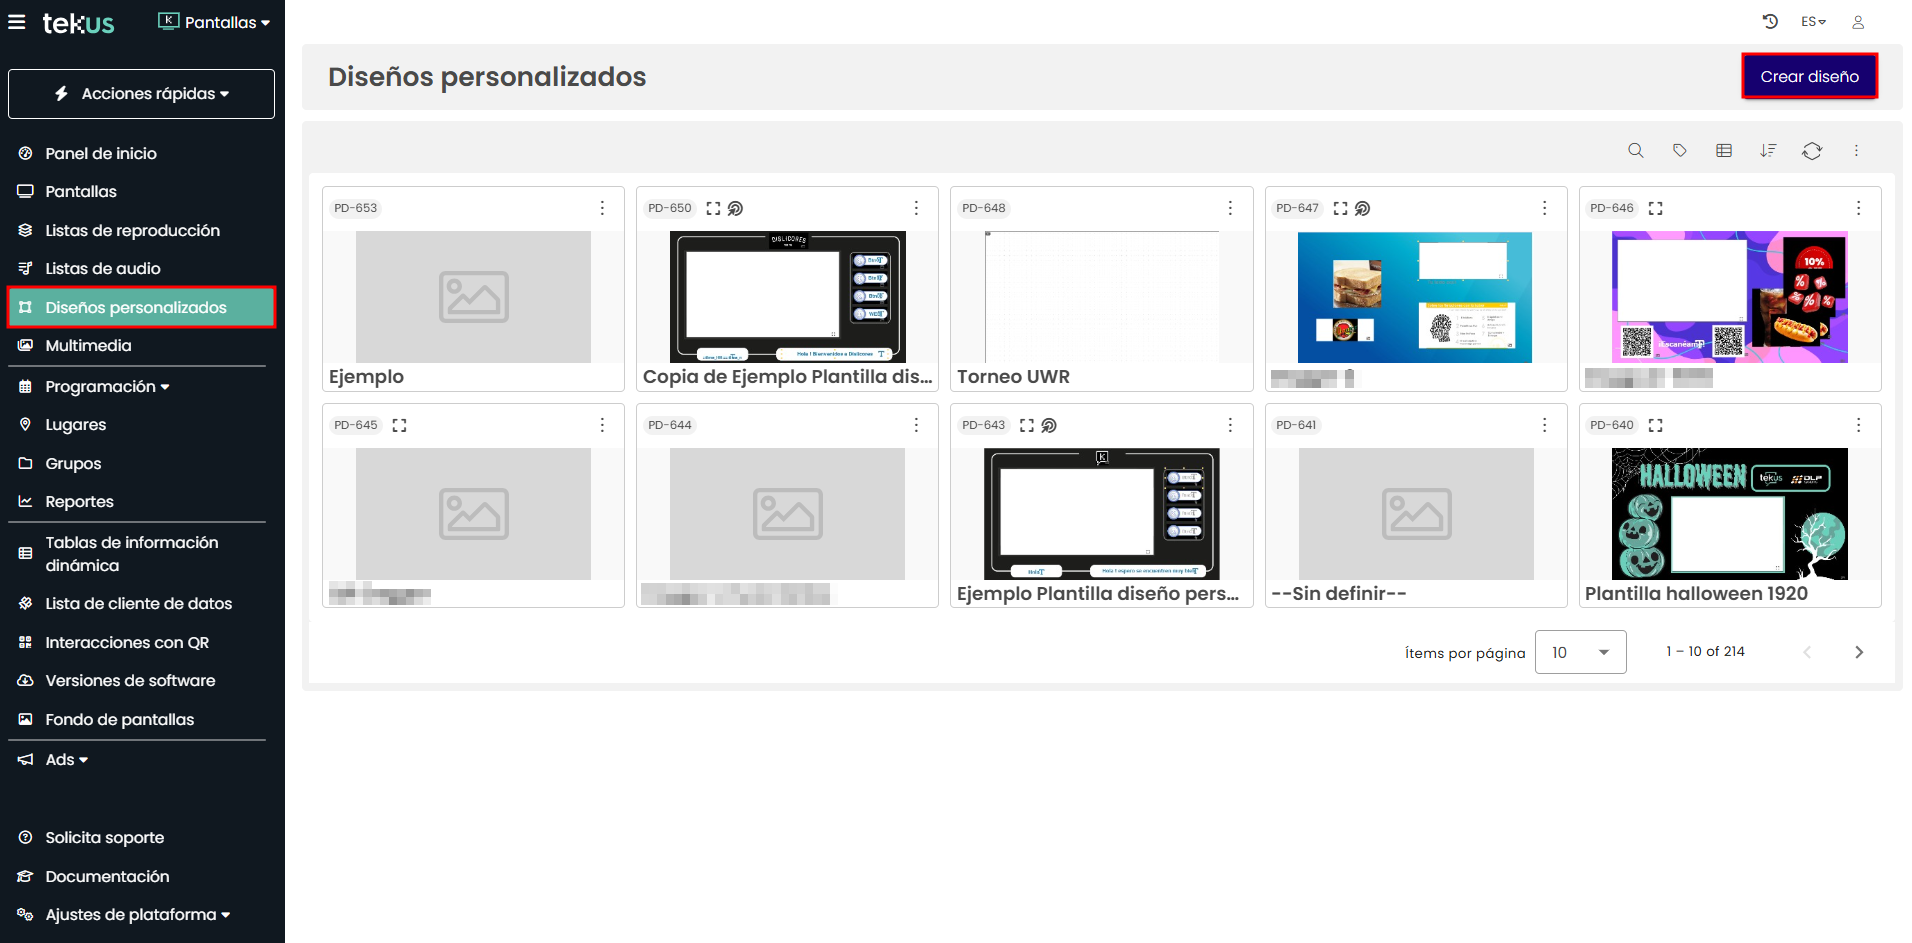Open the items per page dropdown
The width and height of the screenshot is (1912, 943).
pyautogui.click(x=1580, y=652)
